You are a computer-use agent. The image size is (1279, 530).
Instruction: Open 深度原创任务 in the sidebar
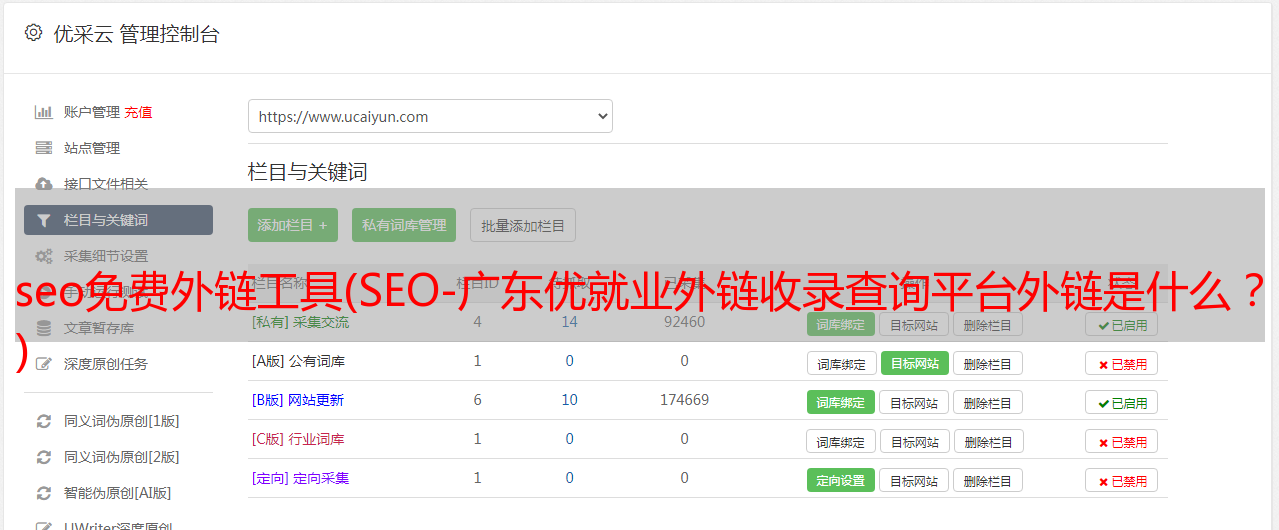pyautogui.click(x=106, y=364)
